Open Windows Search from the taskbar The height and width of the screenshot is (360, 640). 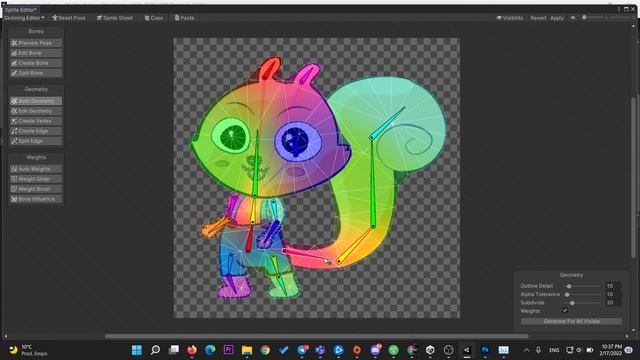[x=155, y=350]
